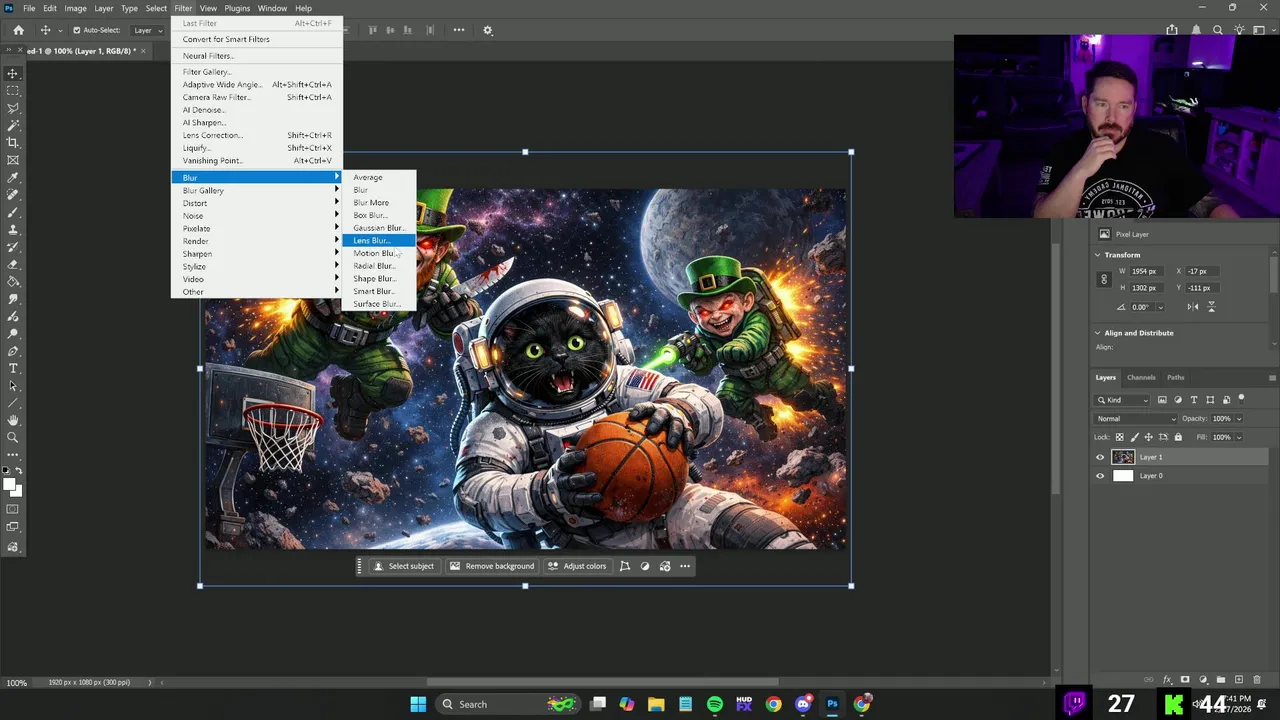Viewport: 1280px width, 720px height.
Task: Click the lock image pixels brush icon
Action: (1134, 437)
